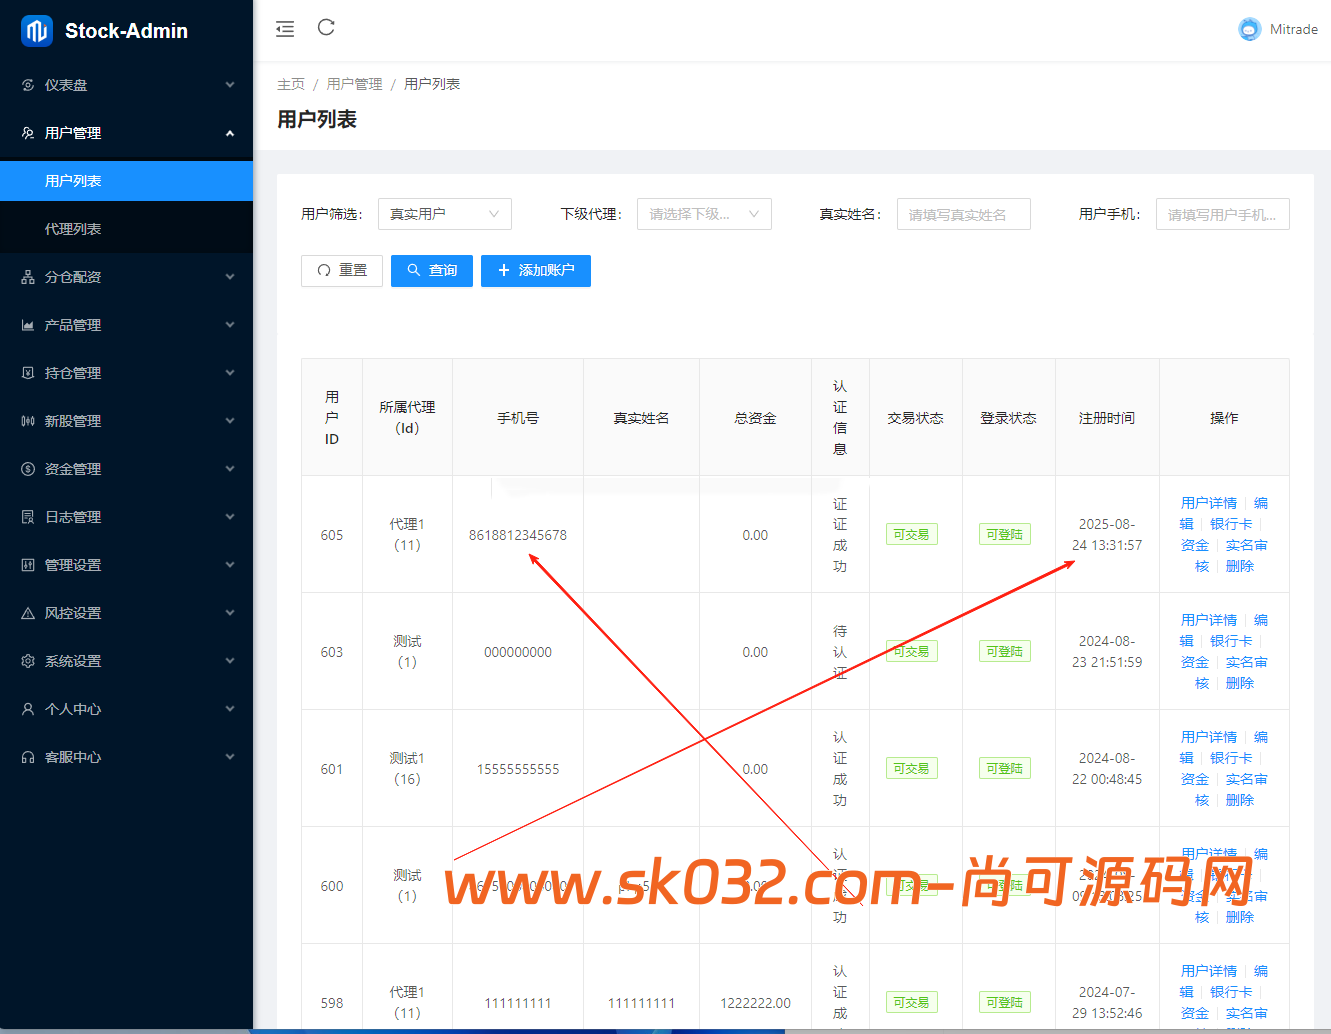Image resolution: width=1331 pixels, height=1034 pixels.
Task: Open 用户详情 for user 601
Action: pos(1208,736)
